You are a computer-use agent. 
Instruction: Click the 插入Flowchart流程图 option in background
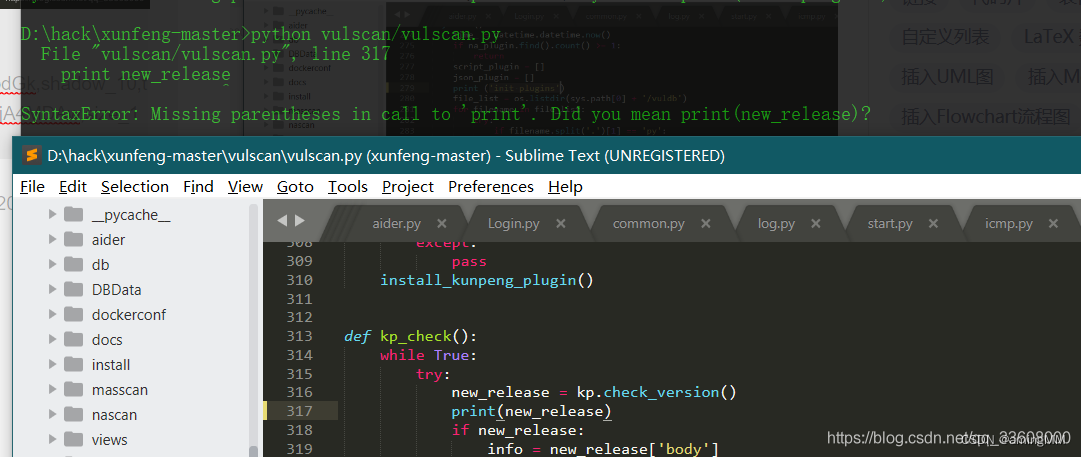(x=985, y=116)
